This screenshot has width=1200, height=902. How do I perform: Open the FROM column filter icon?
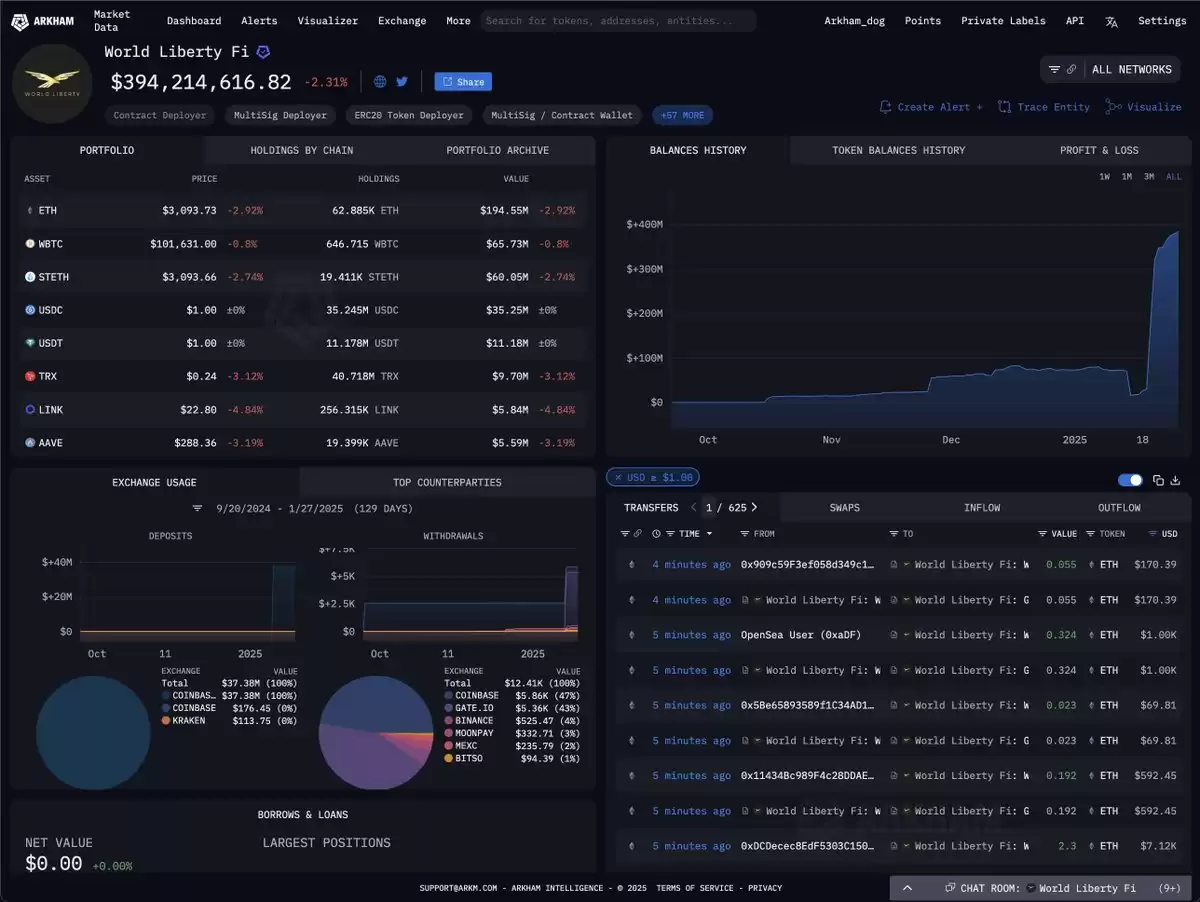pyautogui.click(x=746, y=534)
